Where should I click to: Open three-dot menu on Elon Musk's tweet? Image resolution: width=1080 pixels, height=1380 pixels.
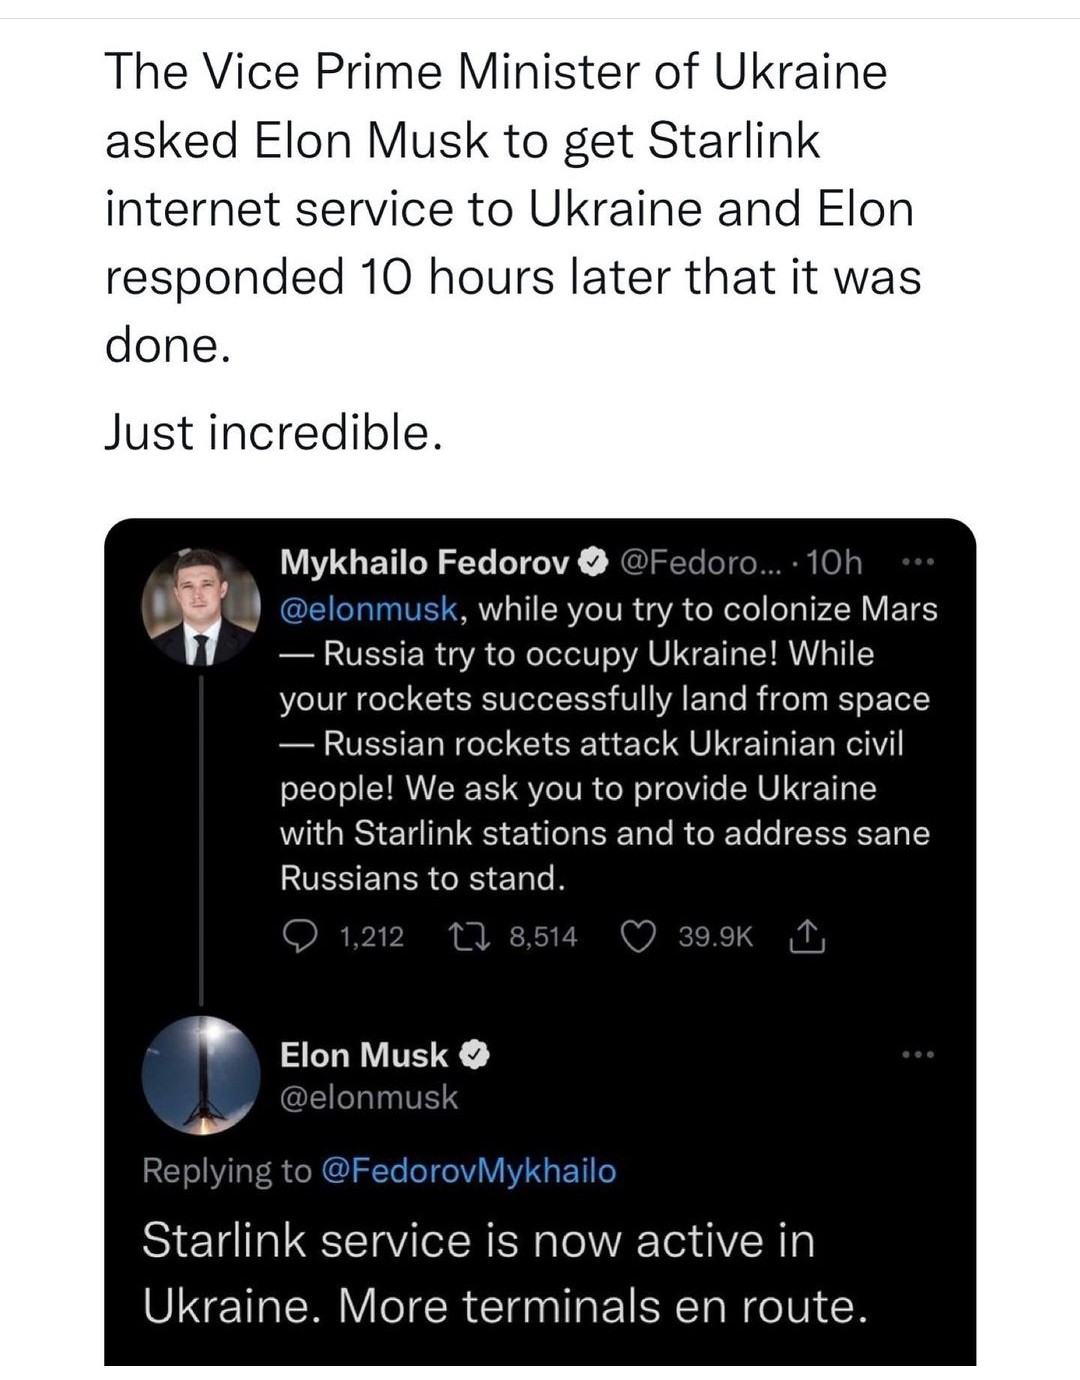coord(917,1054)
